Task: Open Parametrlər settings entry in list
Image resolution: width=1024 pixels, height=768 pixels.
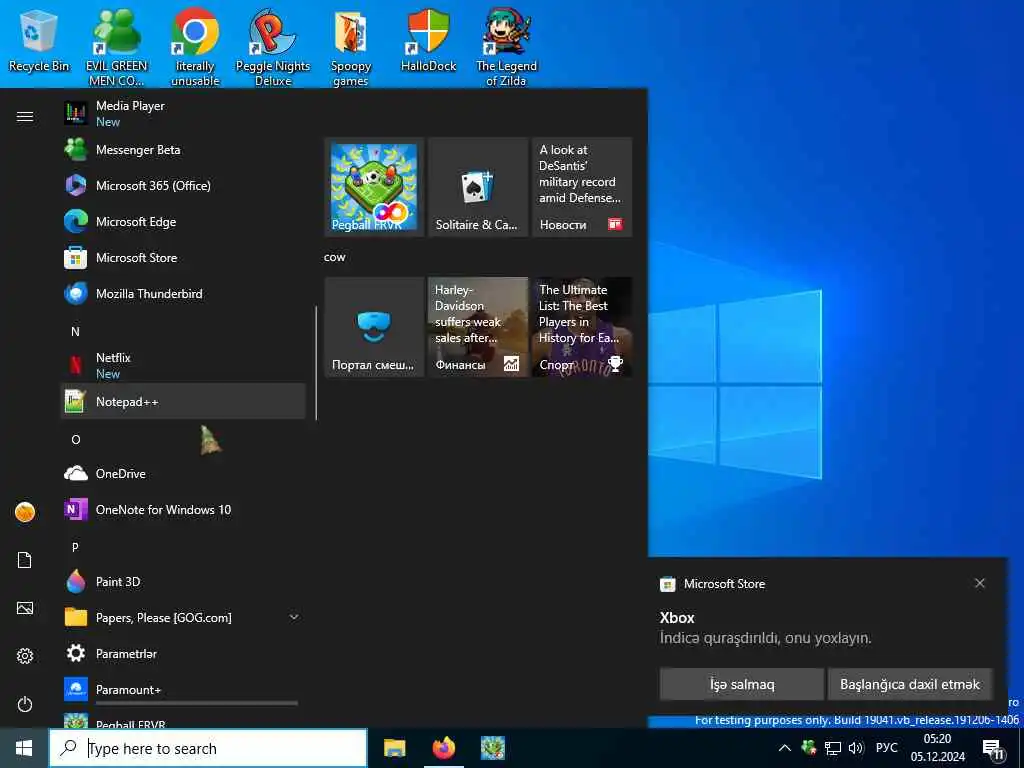Action: click(183, 653)
